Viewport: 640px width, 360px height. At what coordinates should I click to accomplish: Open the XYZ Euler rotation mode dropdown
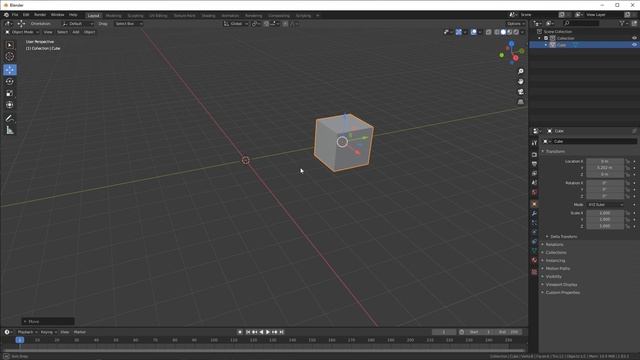(x=605, y=204)
